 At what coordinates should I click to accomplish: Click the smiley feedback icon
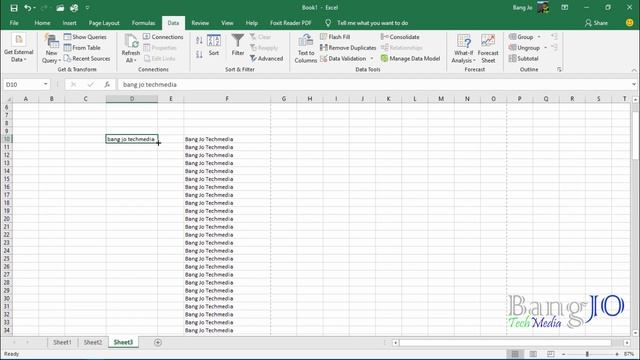point(629,23)
